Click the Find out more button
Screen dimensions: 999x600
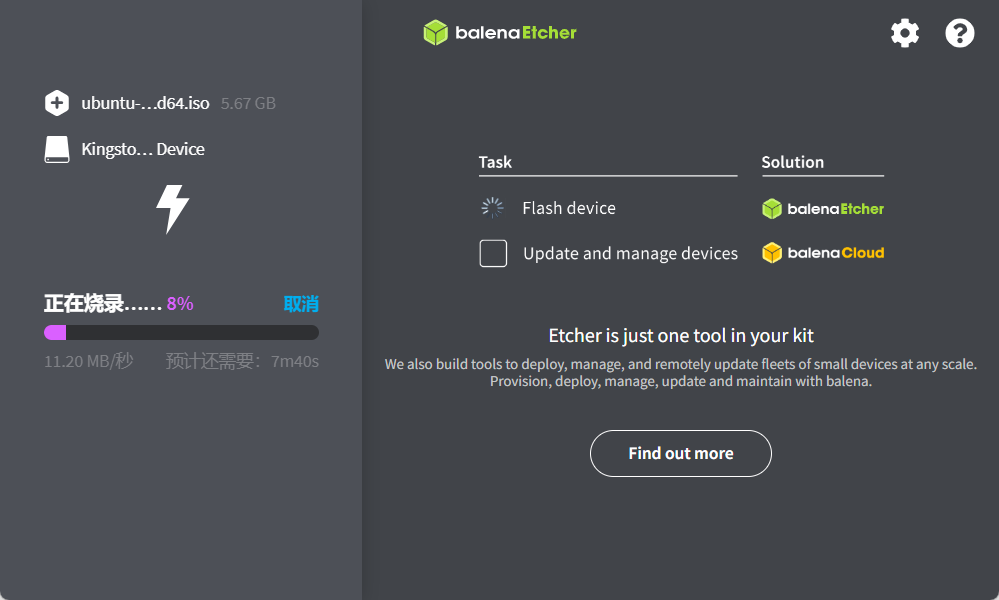[x=680, y=454]
